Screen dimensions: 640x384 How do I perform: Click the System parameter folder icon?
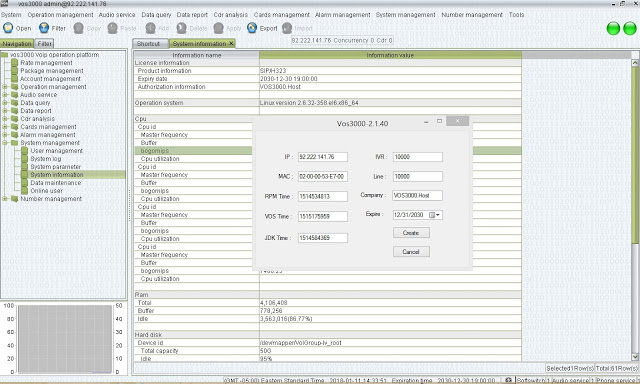(x=24, y=166)
